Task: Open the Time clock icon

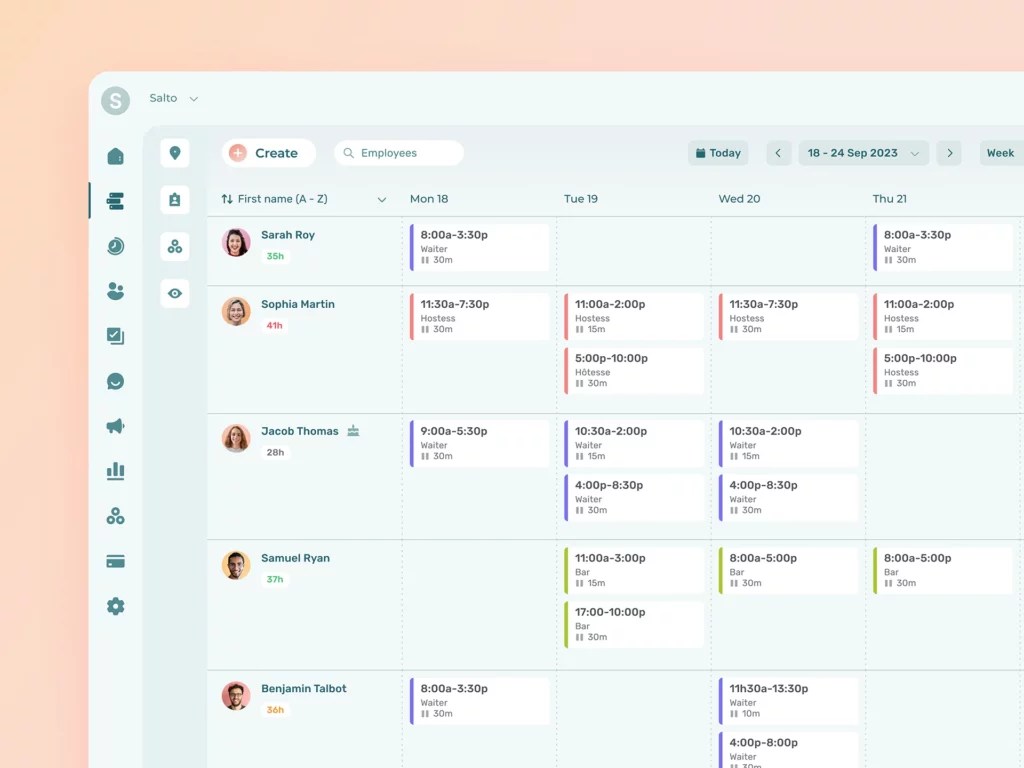Action: (x=115, y=246)
